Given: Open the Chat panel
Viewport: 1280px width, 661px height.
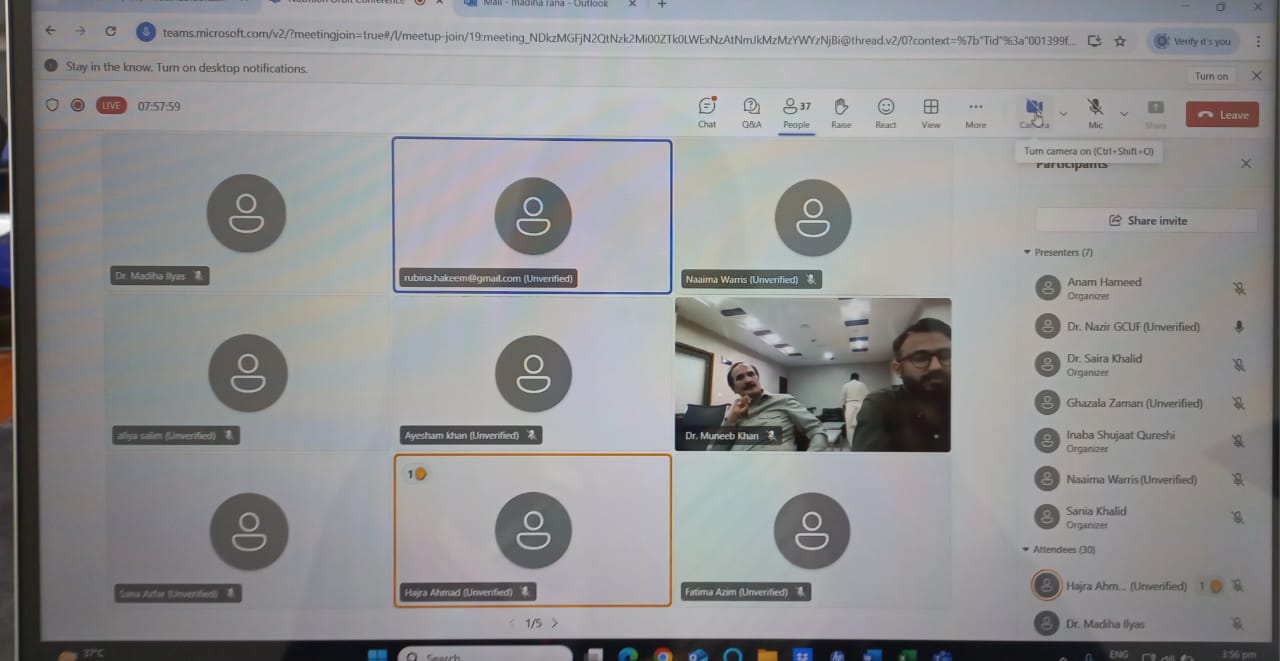Looking at the screenshot, I should pyautogui.click(x=707, y=112).
